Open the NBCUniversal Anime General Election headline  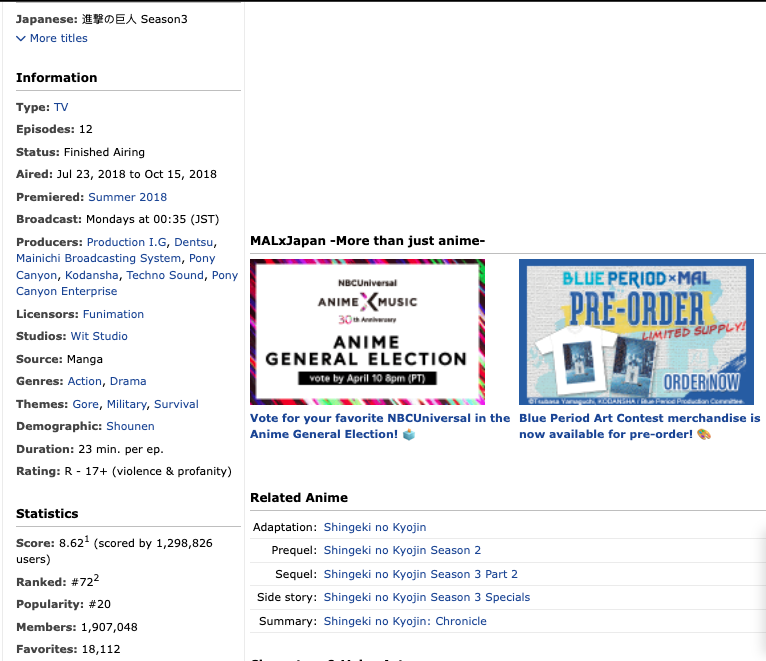(x=380, y=426)
